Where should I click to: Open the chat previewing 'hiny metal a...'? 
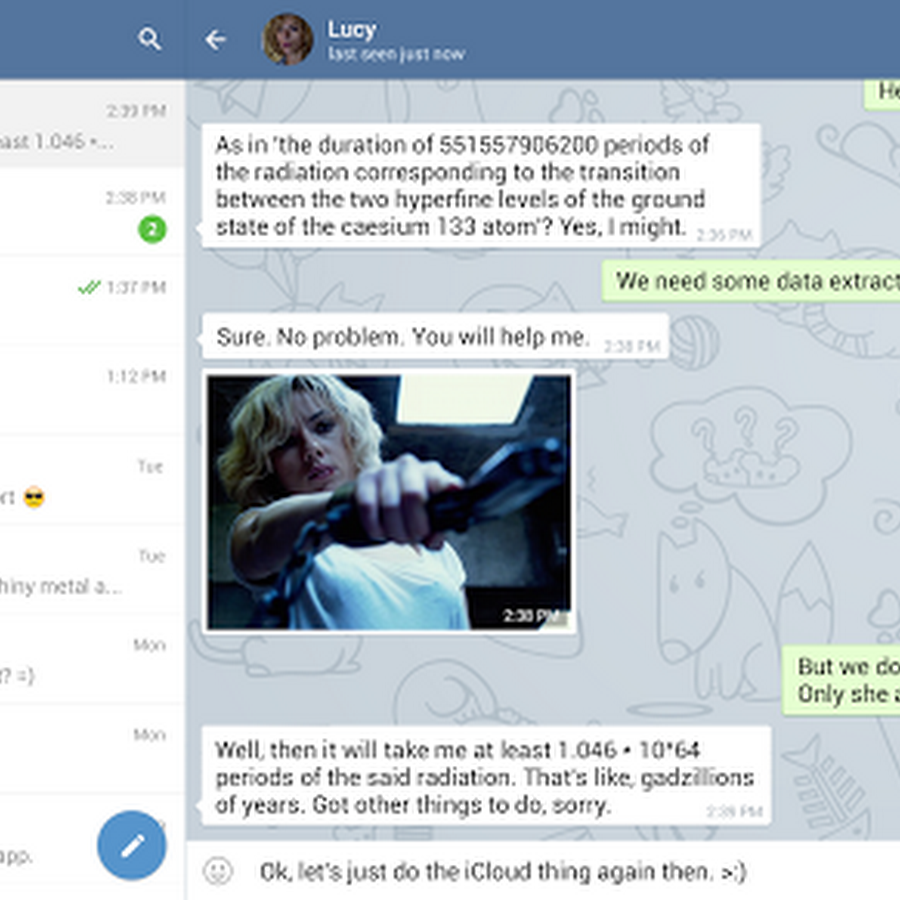[92, 569]
